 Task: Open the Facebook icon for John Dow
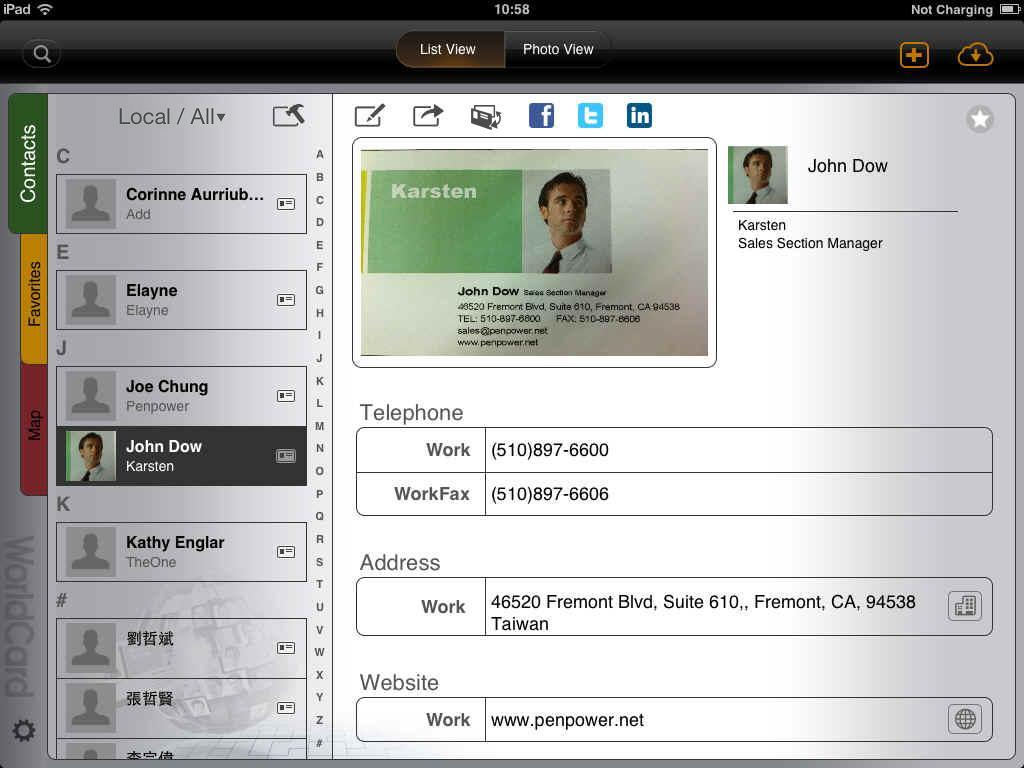tap(541, 116)
